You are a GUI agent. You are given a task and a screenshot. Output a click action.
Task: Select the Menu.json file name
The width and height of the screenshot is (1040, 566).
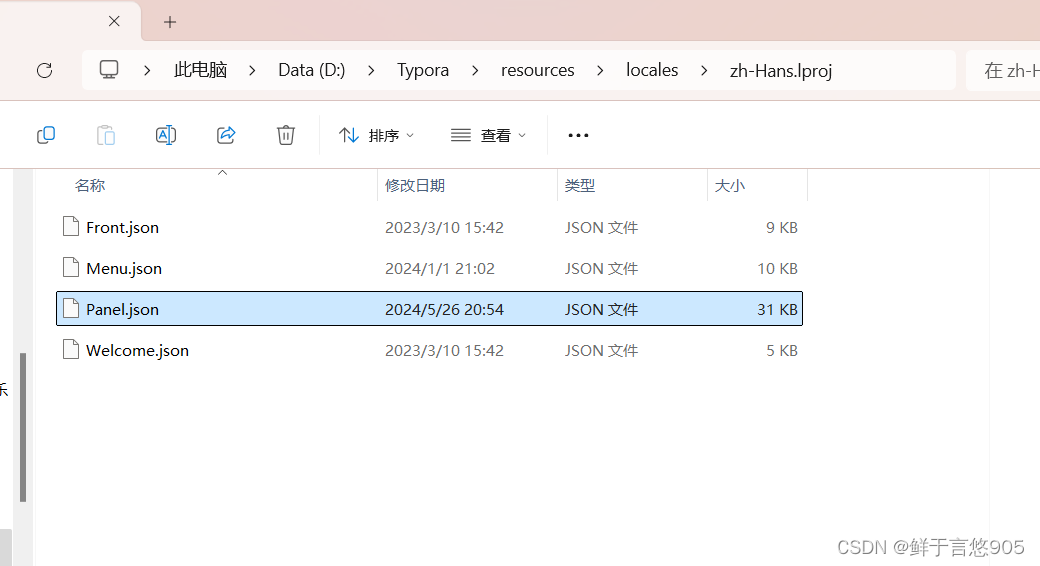[x=124, y=269]
